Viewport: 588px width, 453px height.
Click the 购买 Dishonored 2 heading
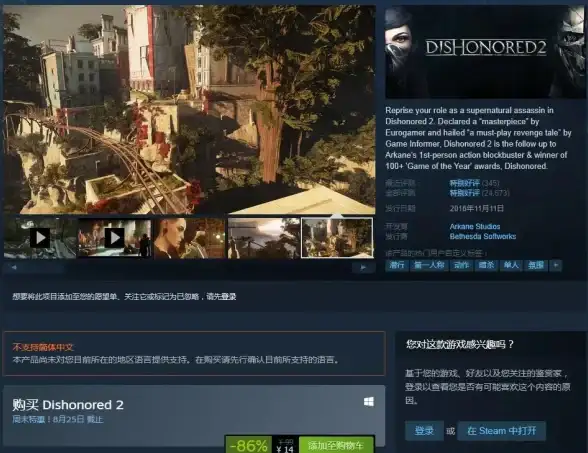68,405
